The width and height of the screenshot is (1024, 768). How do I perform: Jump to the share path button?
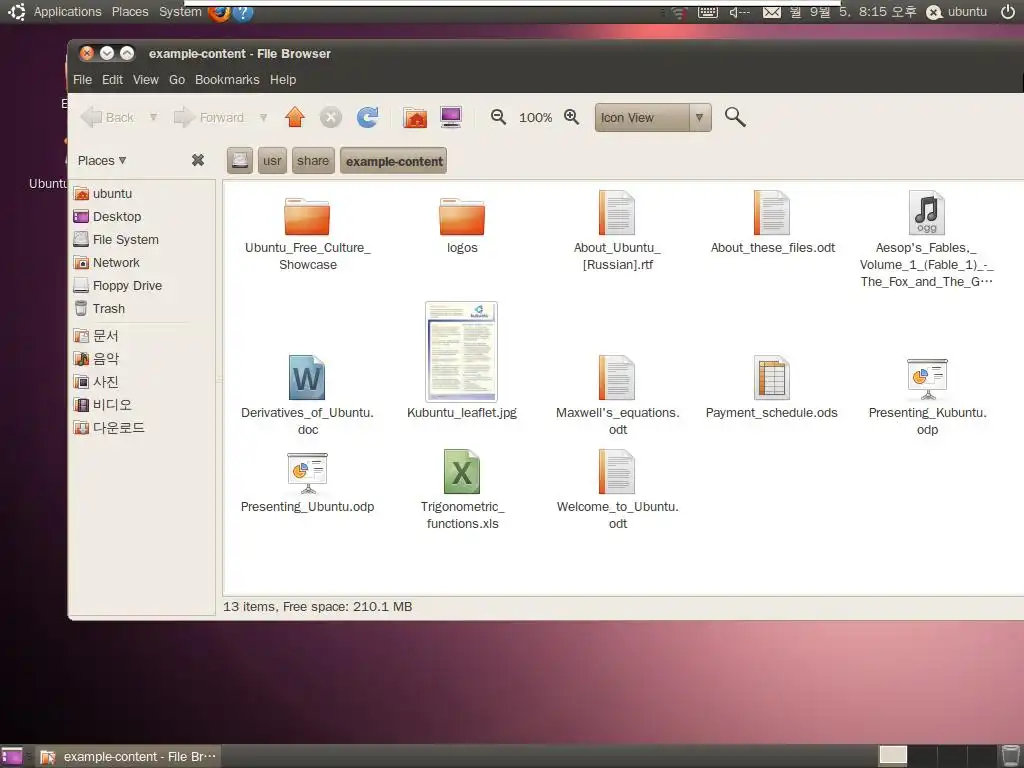(x=313, y=161)
